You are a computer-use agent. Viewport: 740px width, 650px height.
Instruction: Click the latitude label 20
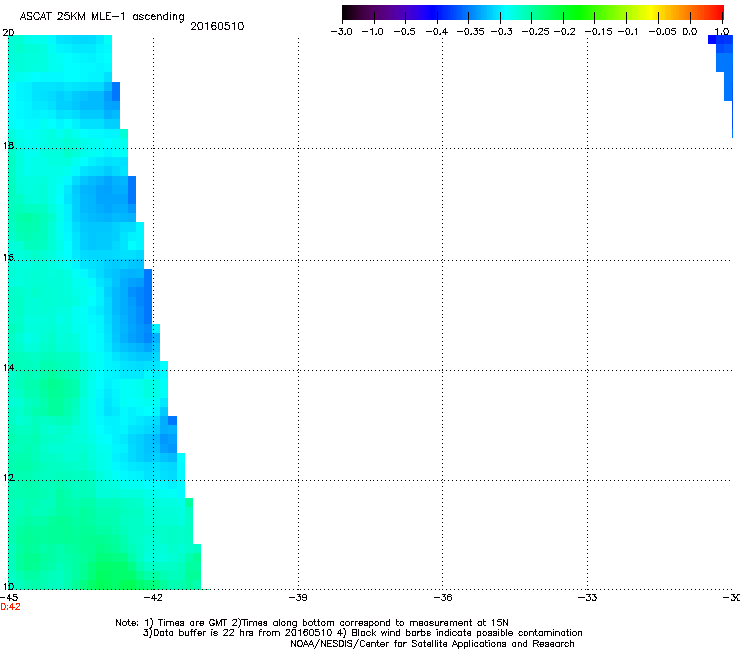[8, 33]
